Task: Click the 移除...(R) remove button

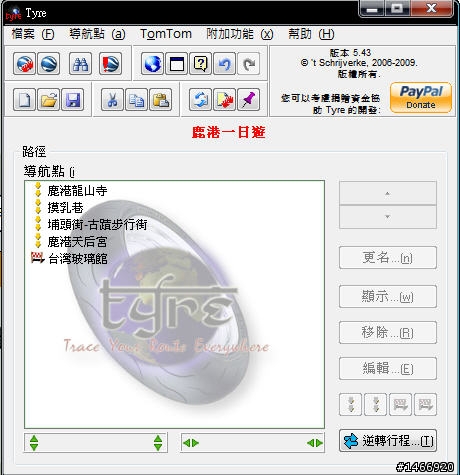Action: click(388, 332)
